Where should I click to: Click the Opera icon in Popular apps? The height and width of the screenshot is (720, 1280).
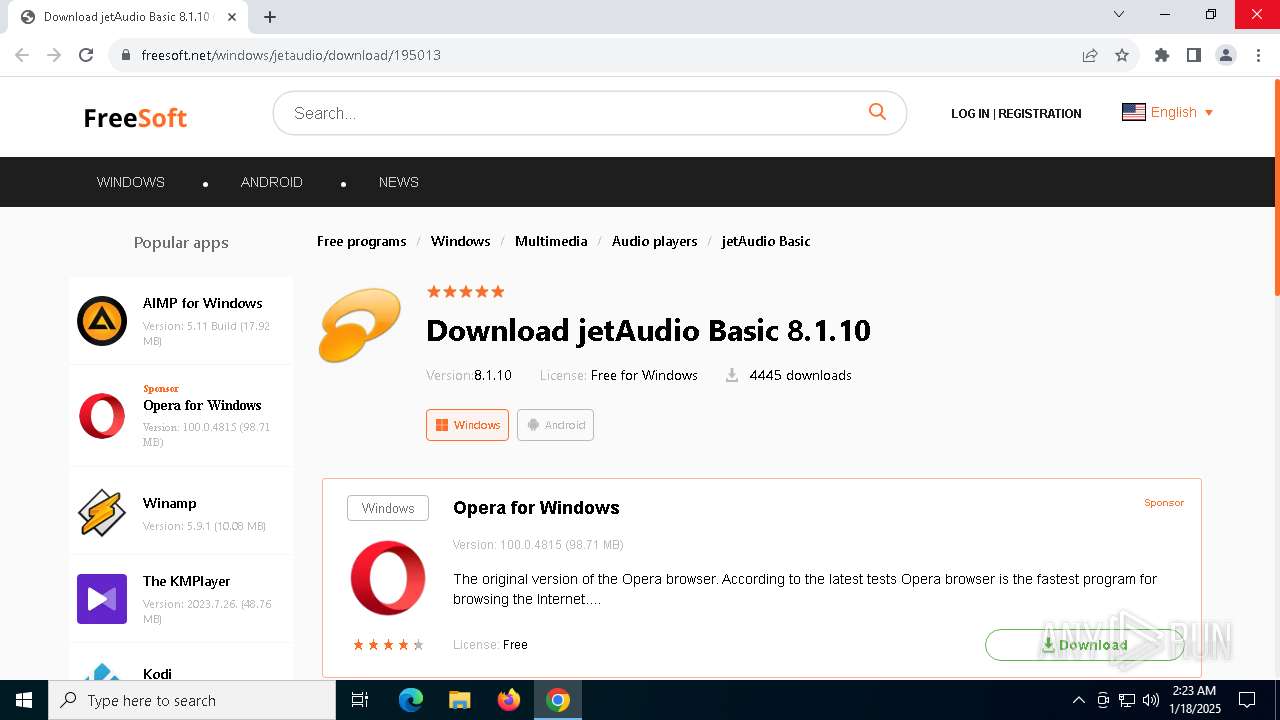coord(102,416)
